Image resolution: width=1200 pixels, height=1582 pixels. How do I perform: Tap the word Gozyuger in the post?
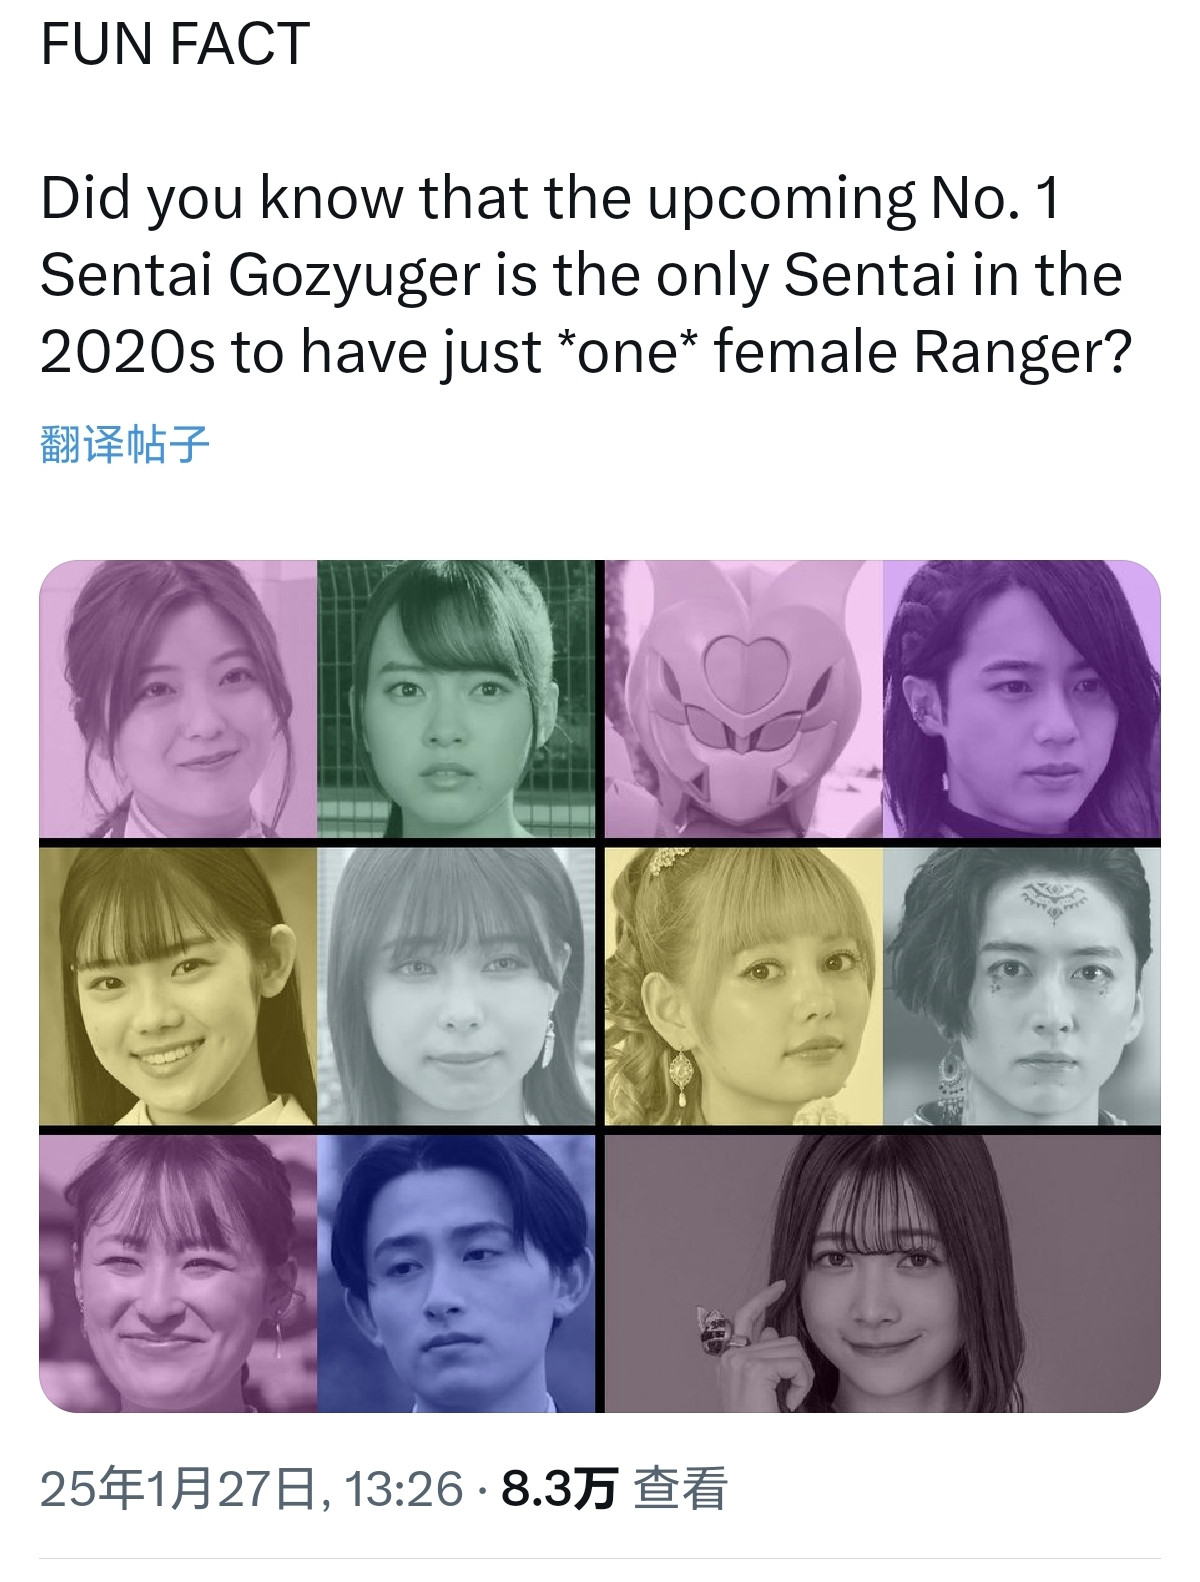356,277
